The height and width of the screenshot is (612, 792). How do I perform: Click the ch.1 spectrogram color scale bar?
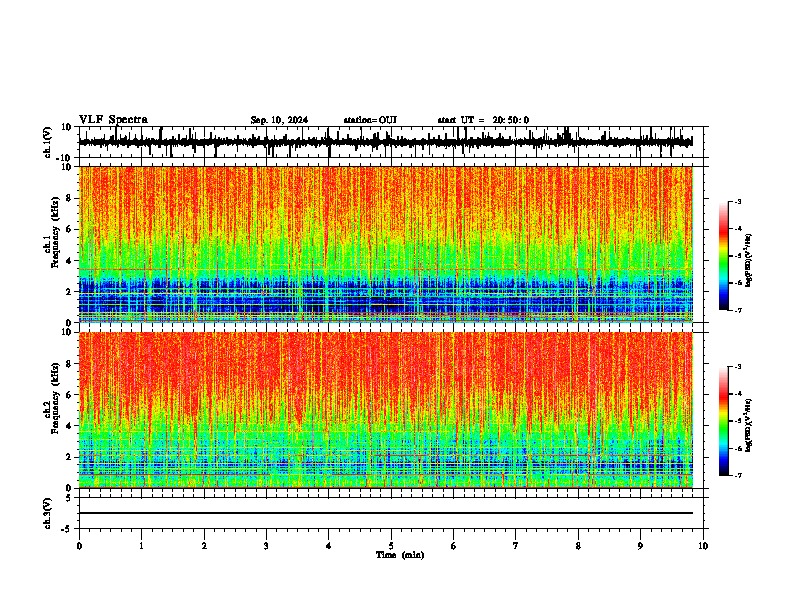point(724,256)
